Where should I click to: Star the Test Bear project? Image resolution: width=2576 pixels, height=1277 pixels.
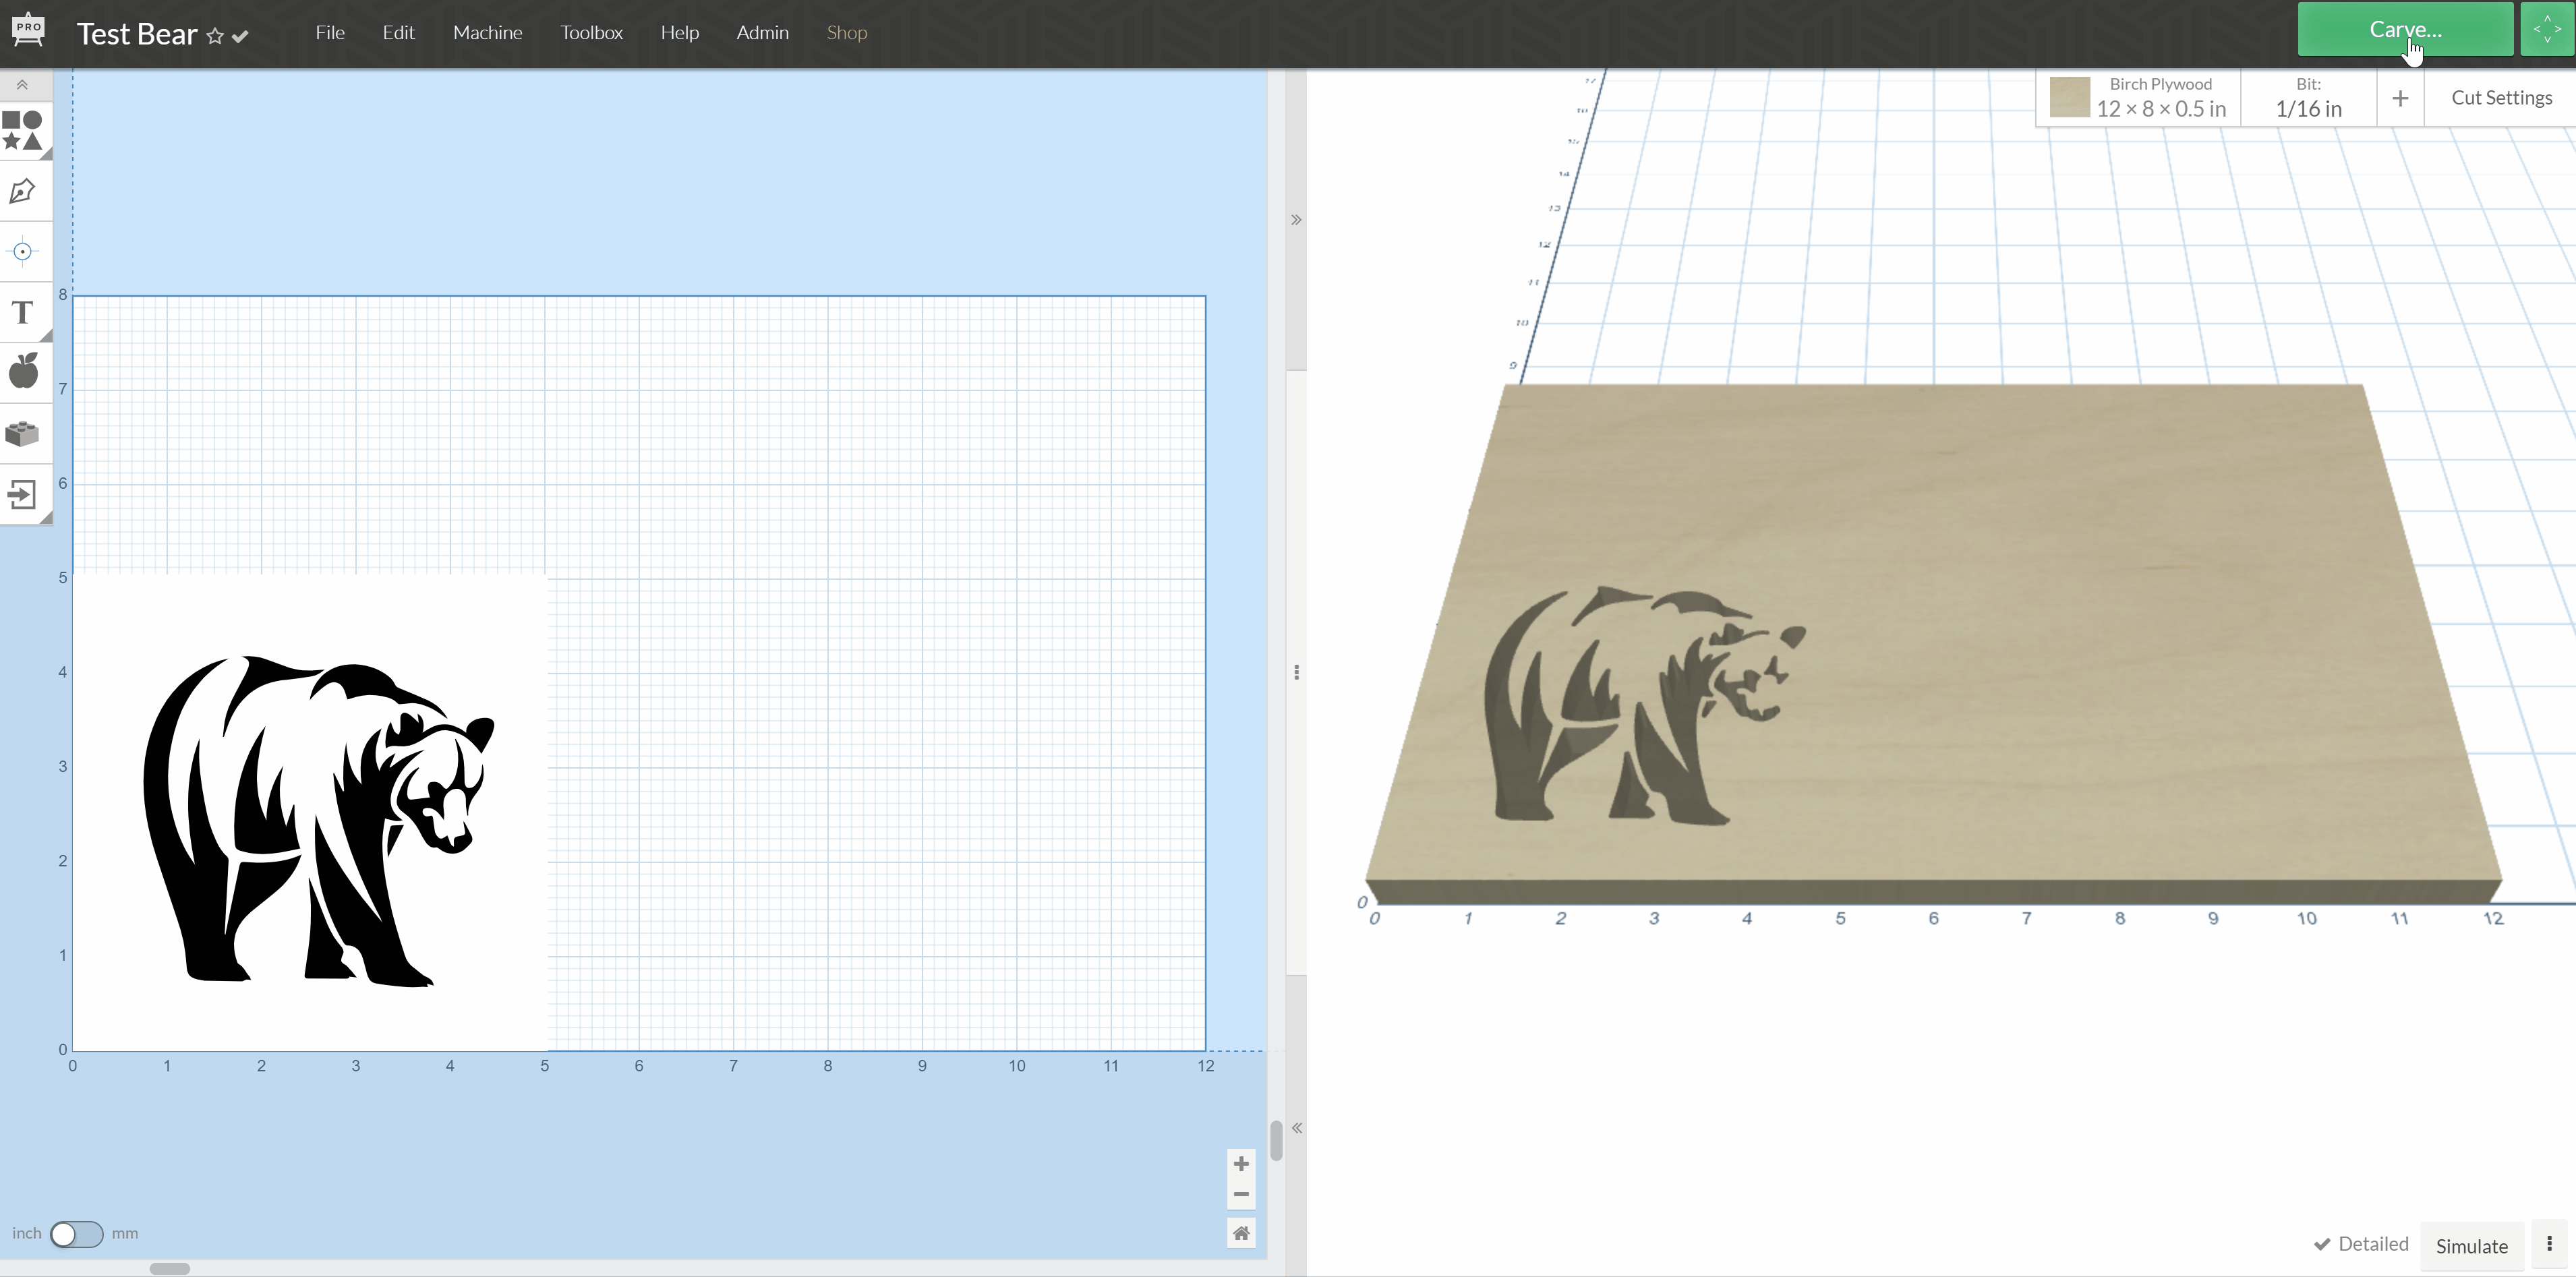tap(214, 37)
